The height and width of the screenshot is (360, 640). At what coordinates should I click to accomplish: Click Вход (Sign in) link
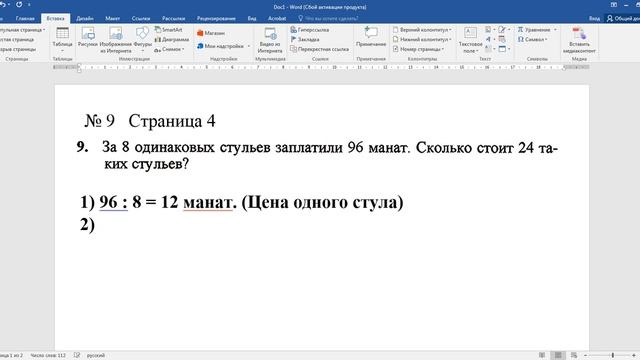594,18
